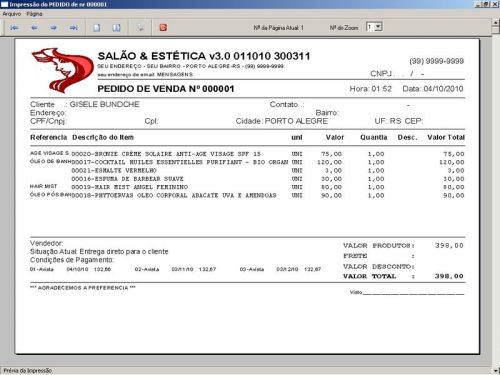This screenshot has height=375, width=500.
Task: Print the order document
Action: tap(140, 28)
